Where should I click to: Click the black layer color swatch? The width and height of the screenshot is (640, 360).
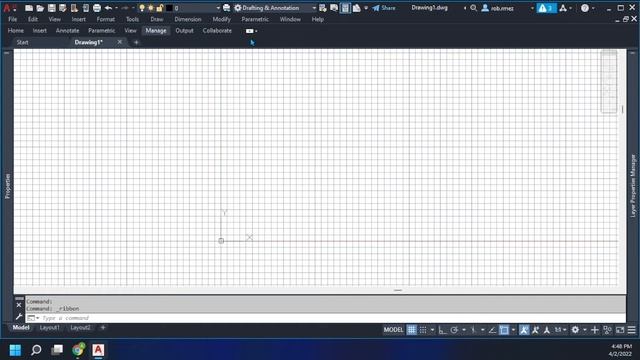169,8
